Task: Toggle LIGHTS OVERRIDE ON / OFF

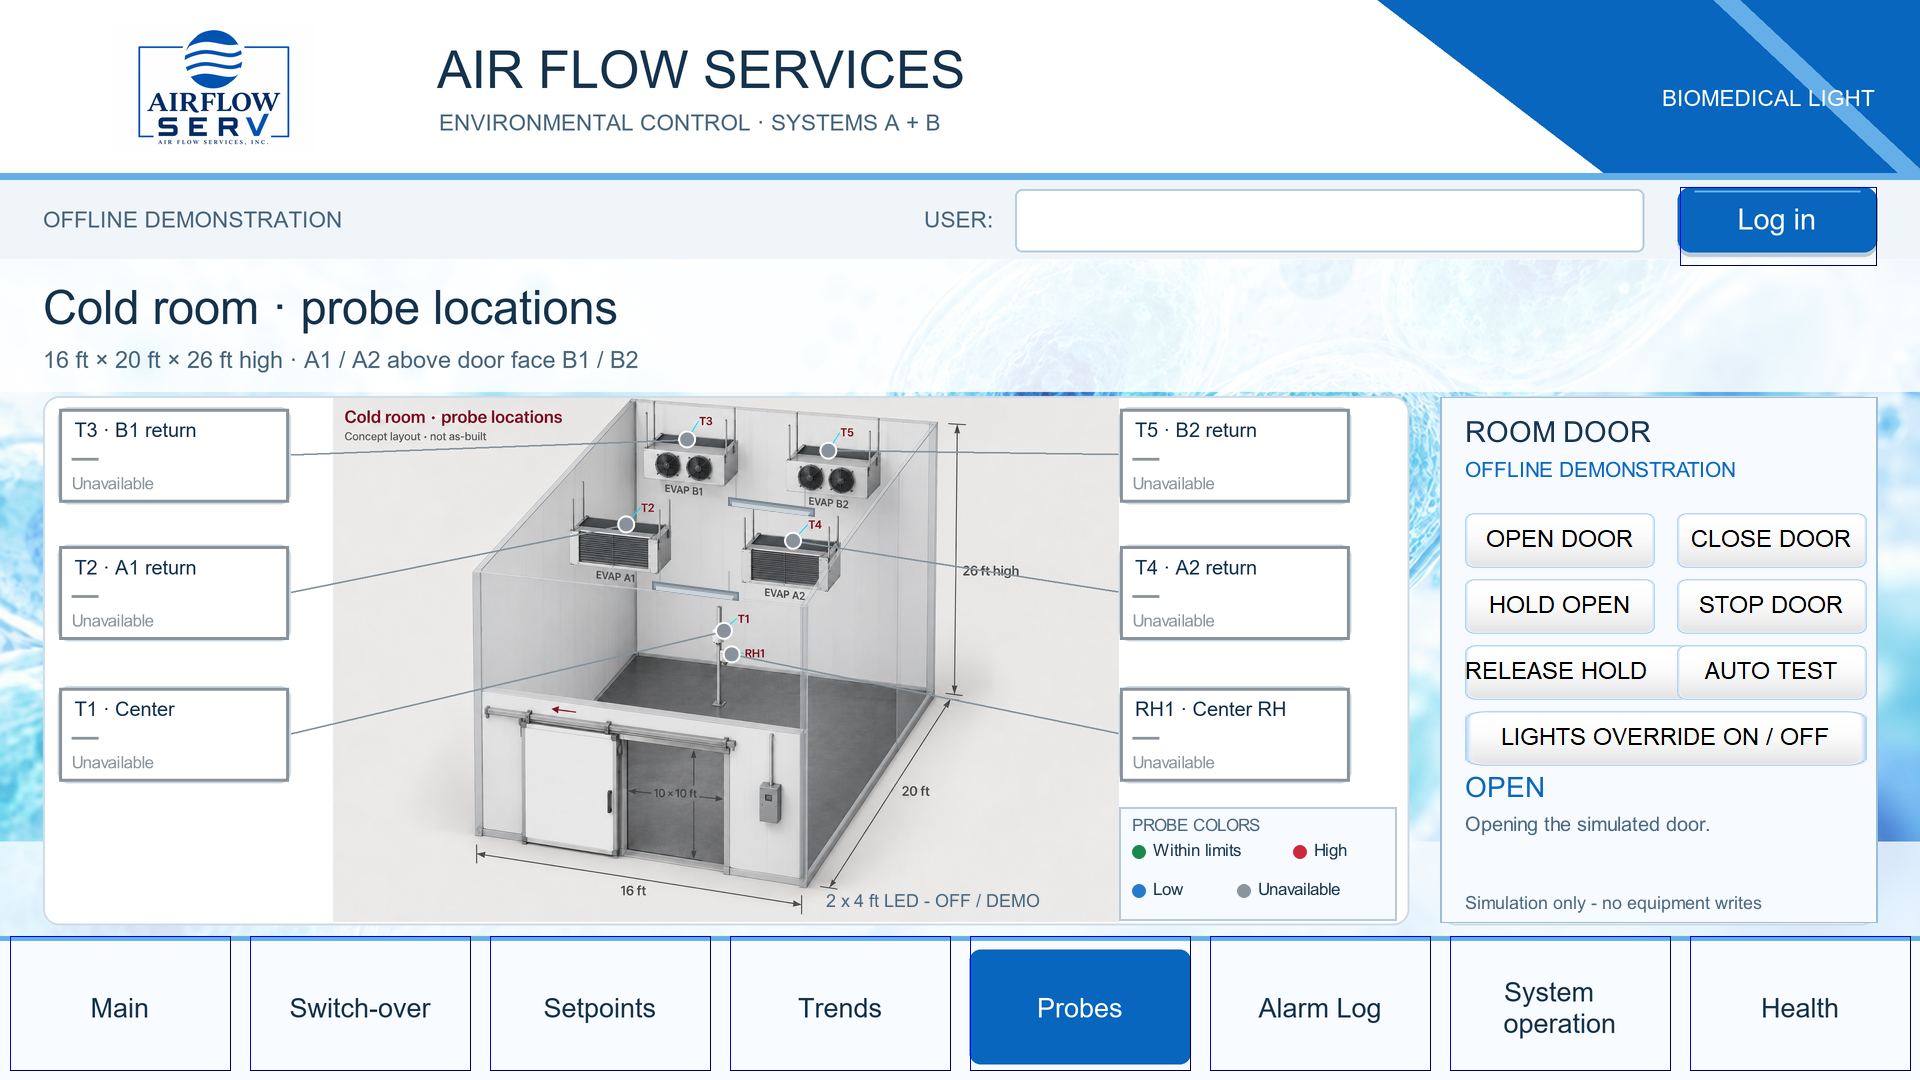Action: pos(1665,738)
